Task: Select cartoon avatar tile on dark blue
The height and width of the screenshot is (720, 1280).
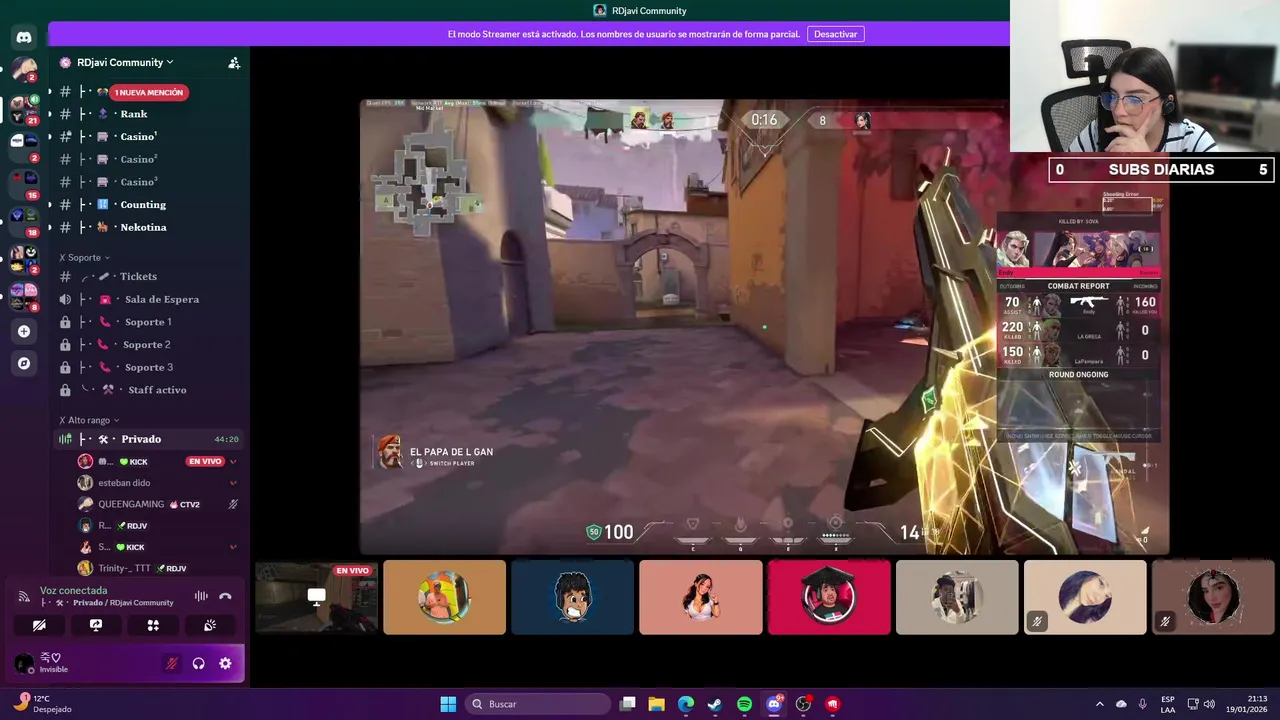Action: [x=572, y=597]
